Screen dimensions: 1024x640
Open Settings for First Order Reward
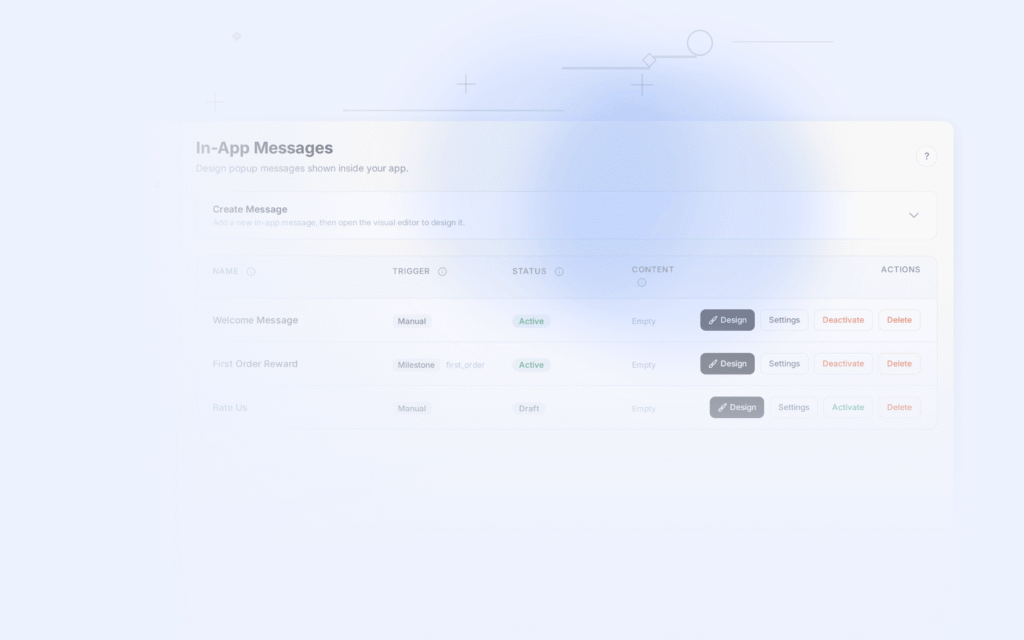tap(784, 364)
